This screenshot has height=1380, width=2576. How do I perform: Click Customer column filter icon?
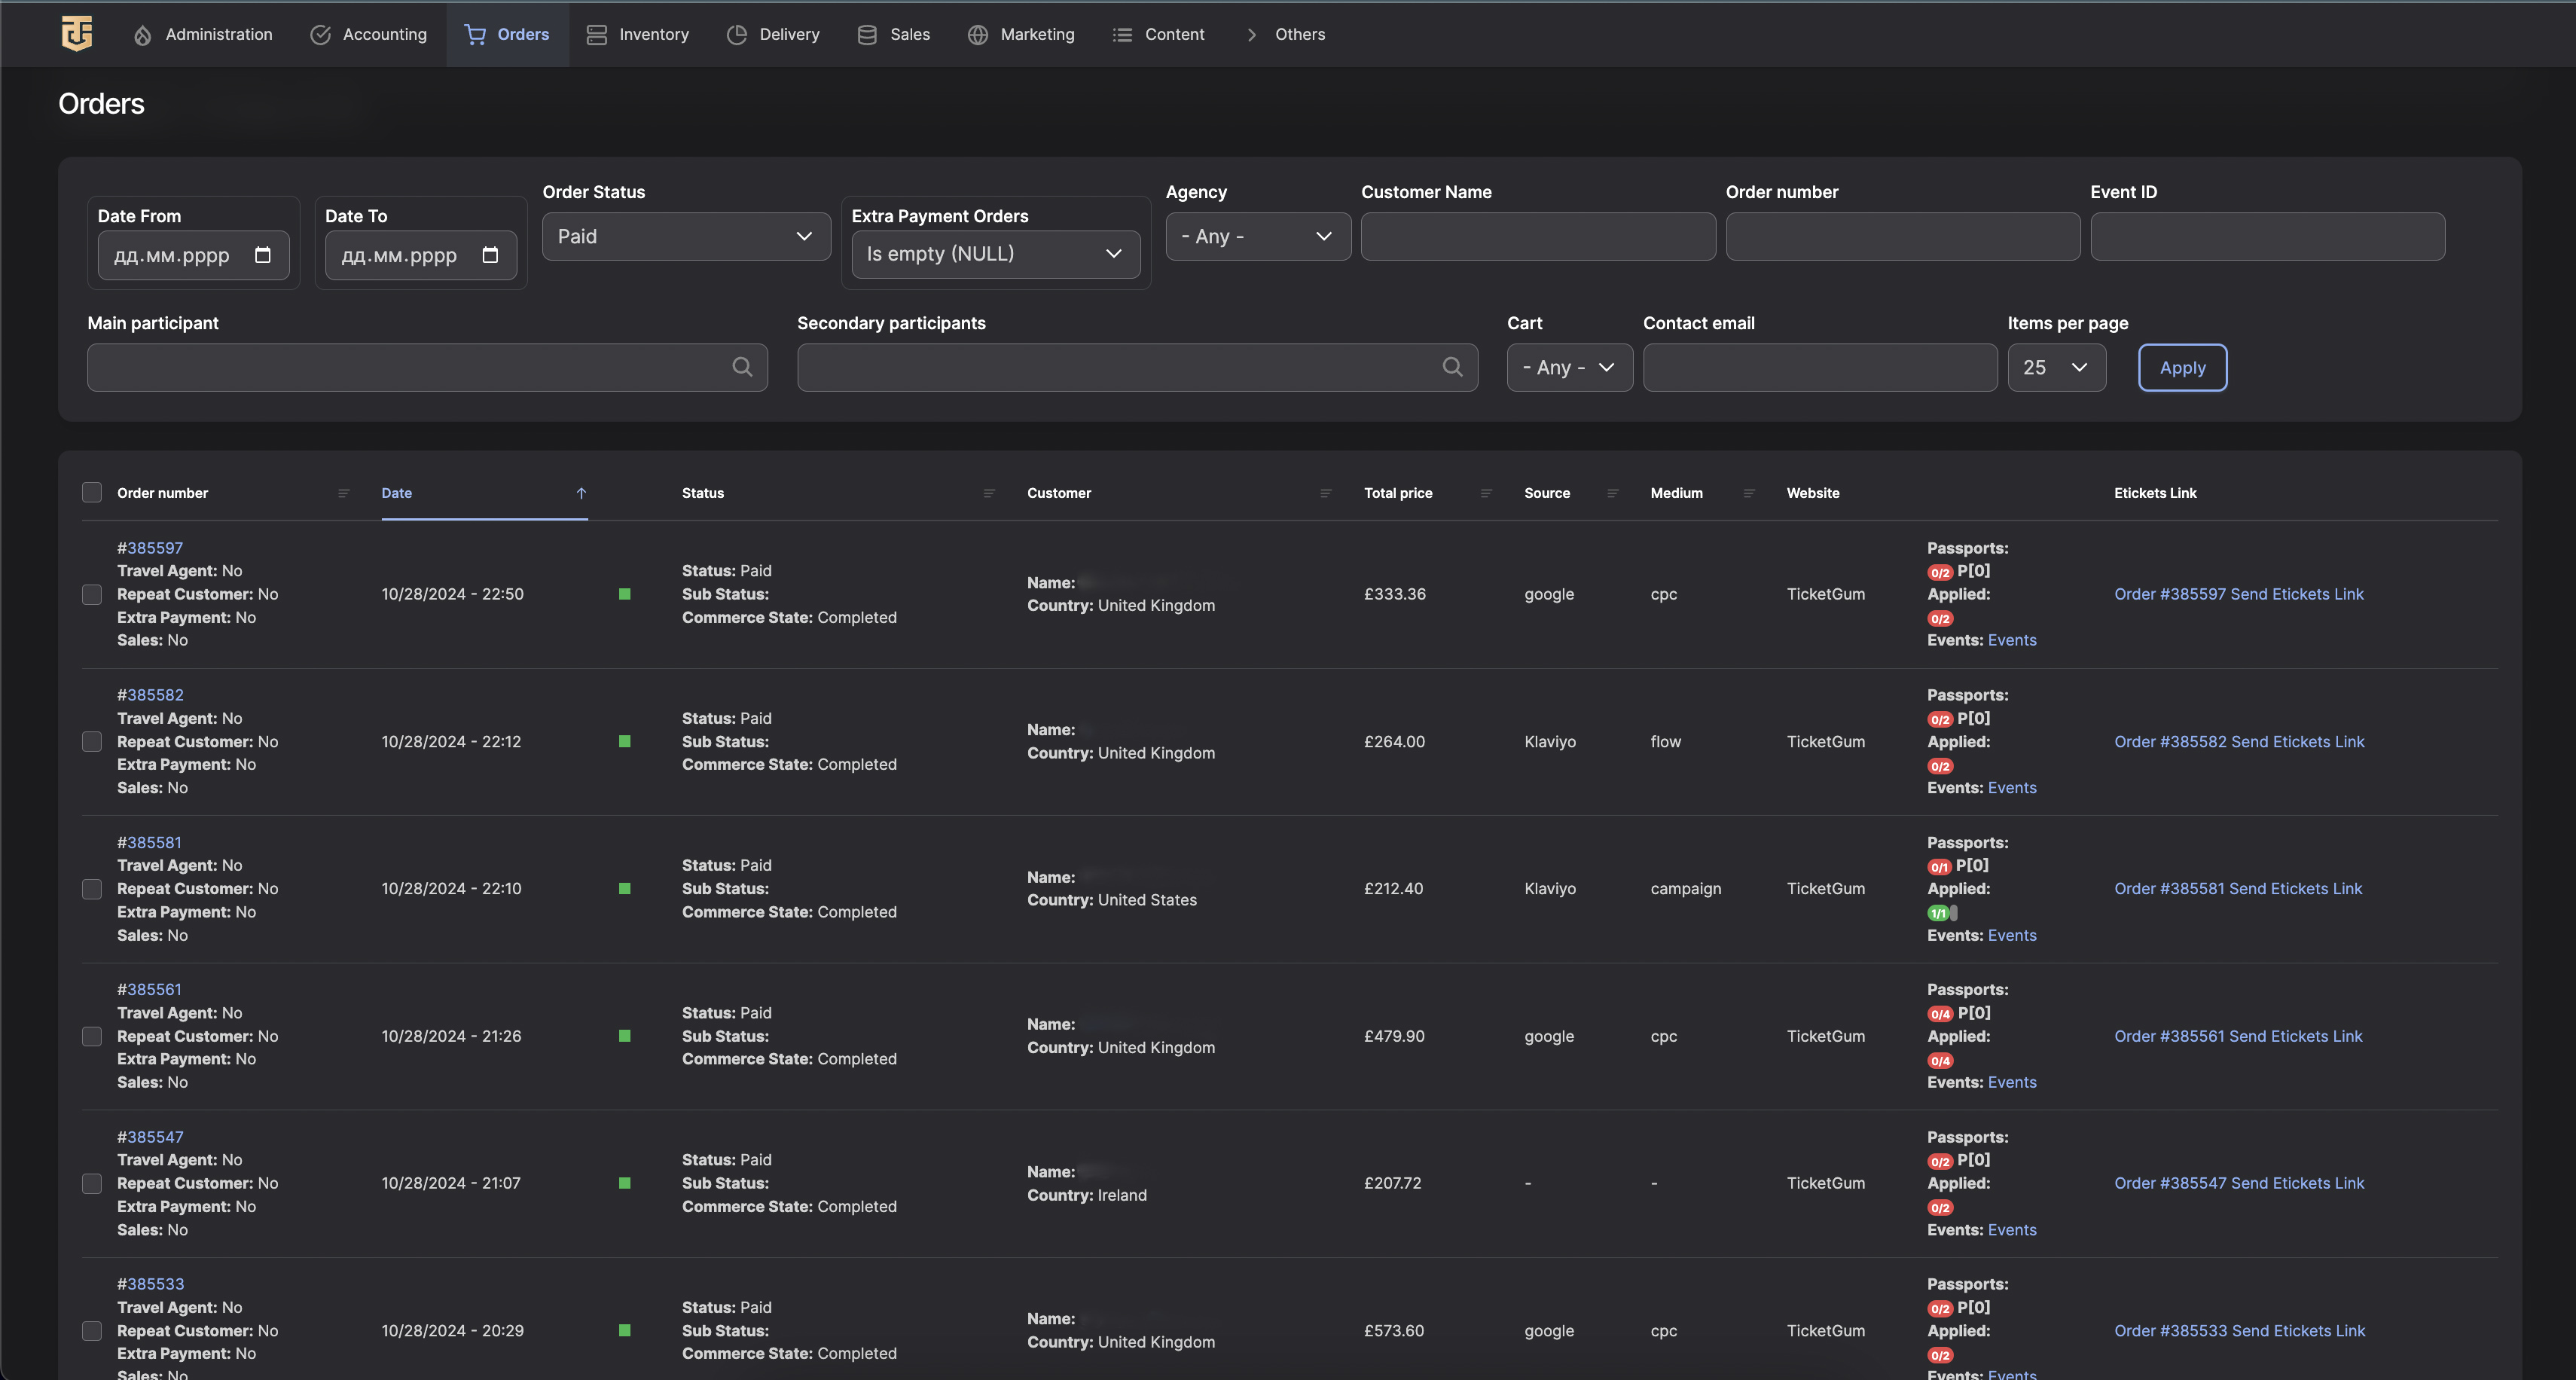point(1325,493)
